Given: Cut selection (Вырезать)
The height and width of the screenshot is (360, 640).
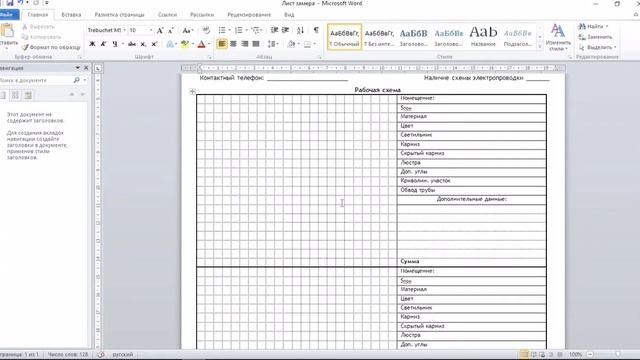Looking at the screenshot, I should (x=38, y=27).
